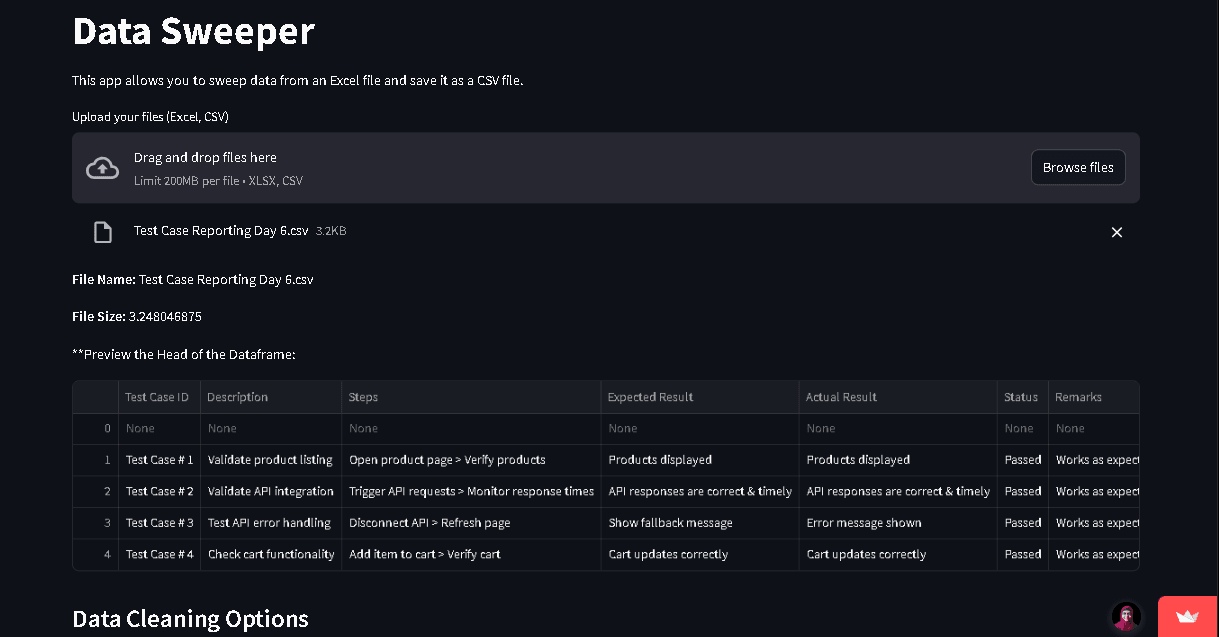Click the Disconnect API > Refresh page cell
Screen dimensions: 1219x637
471,523
